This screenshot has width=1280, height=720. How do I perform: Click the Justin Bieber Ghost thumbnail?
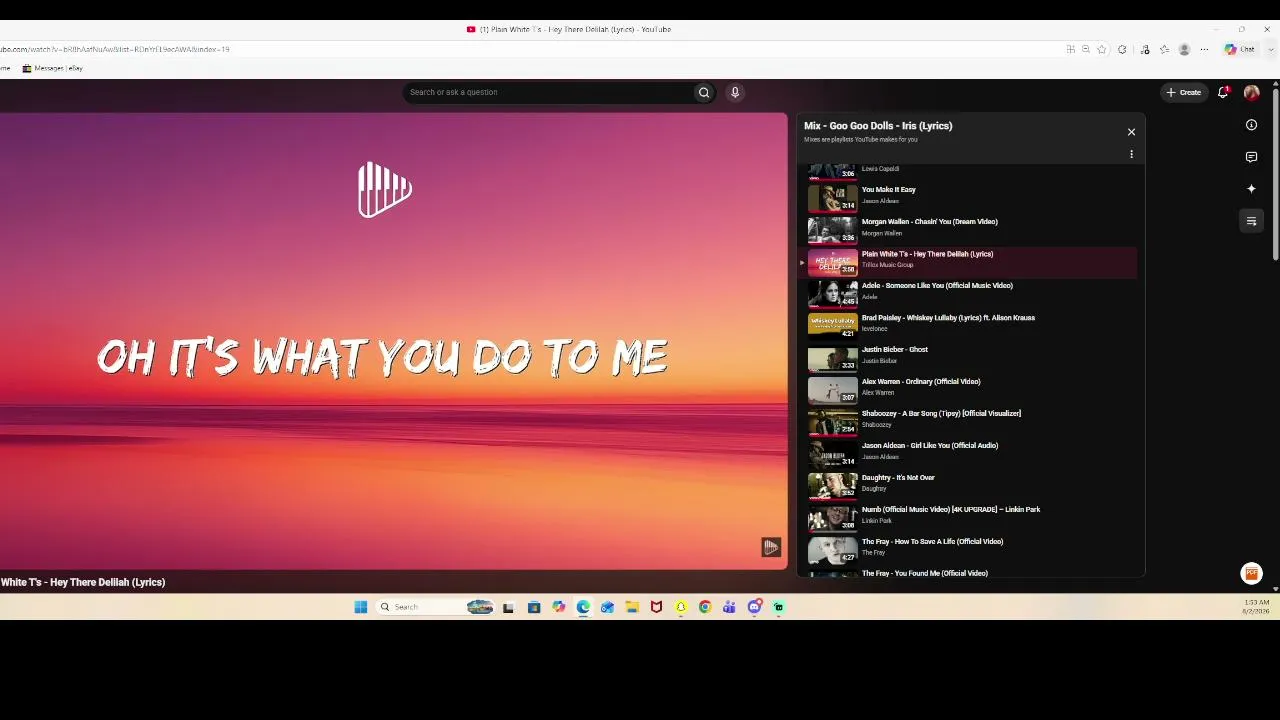pyautogui.click(x=832, y=357)
